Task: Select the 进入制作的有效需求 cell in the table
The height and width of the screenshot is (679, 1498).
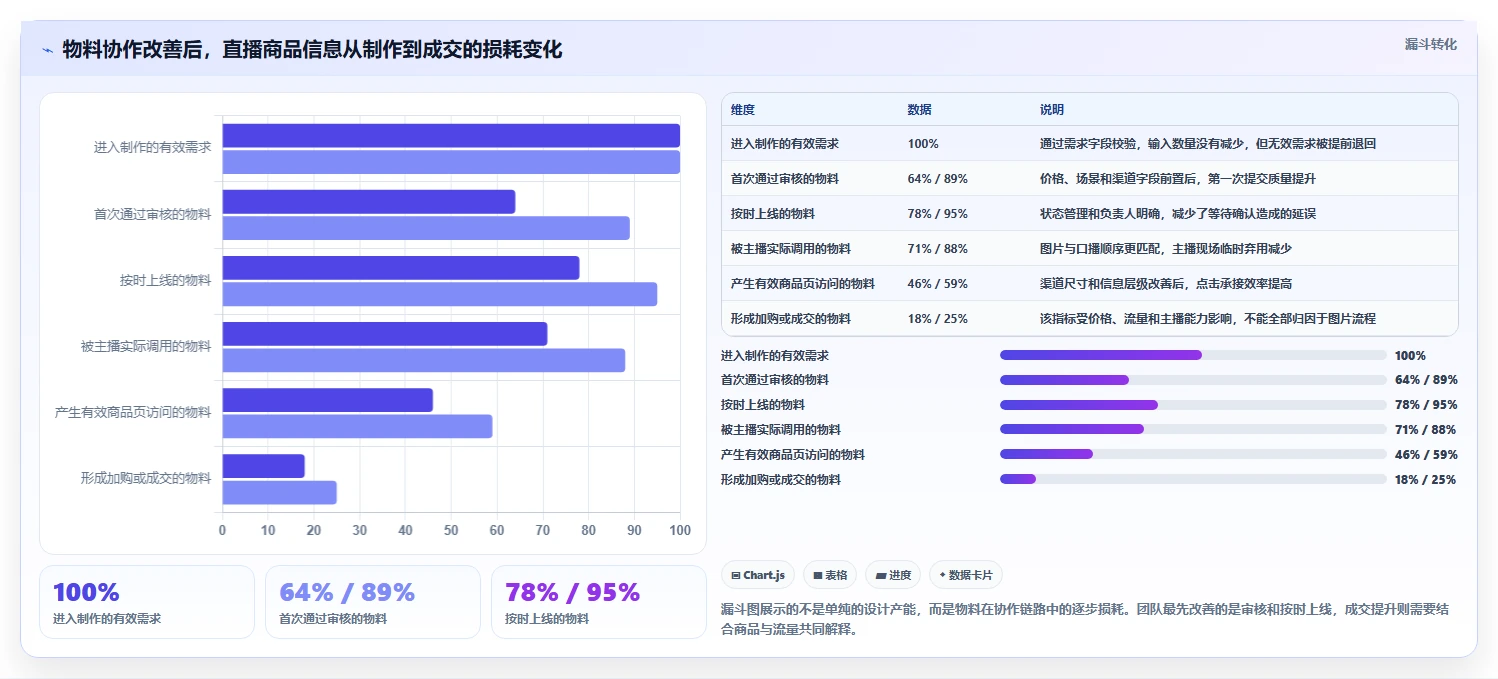Action: coord(785,144)
